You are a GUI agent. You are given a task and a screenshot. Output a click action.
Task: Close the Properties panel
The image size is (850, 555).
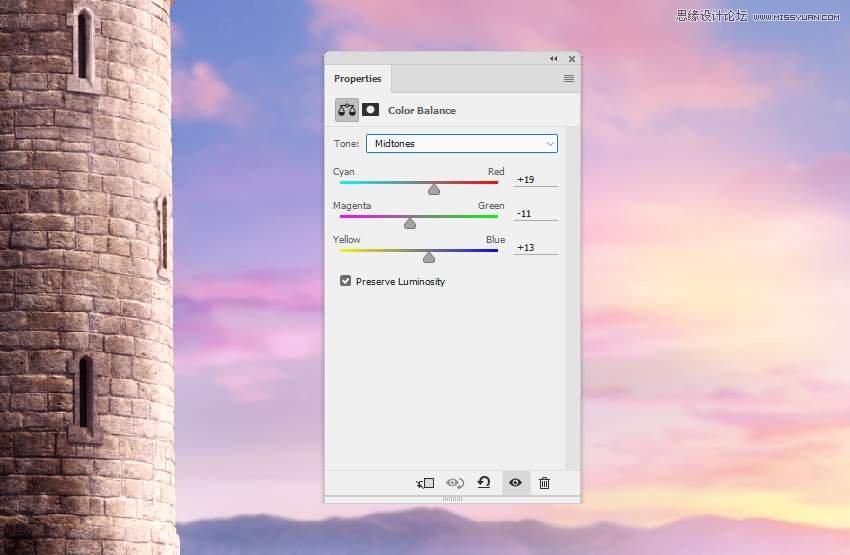click(x=572, y=59)
